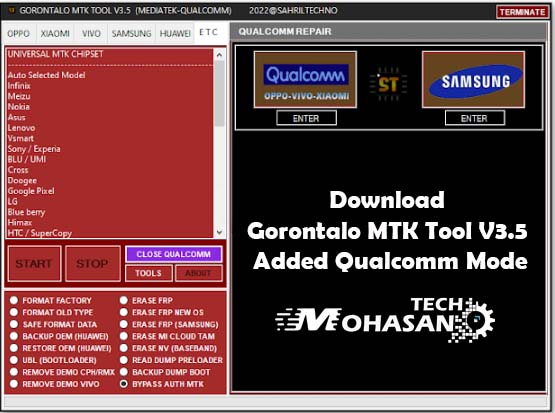Click the START button
This screenshot has width=555, height=413.
[34, 264]
